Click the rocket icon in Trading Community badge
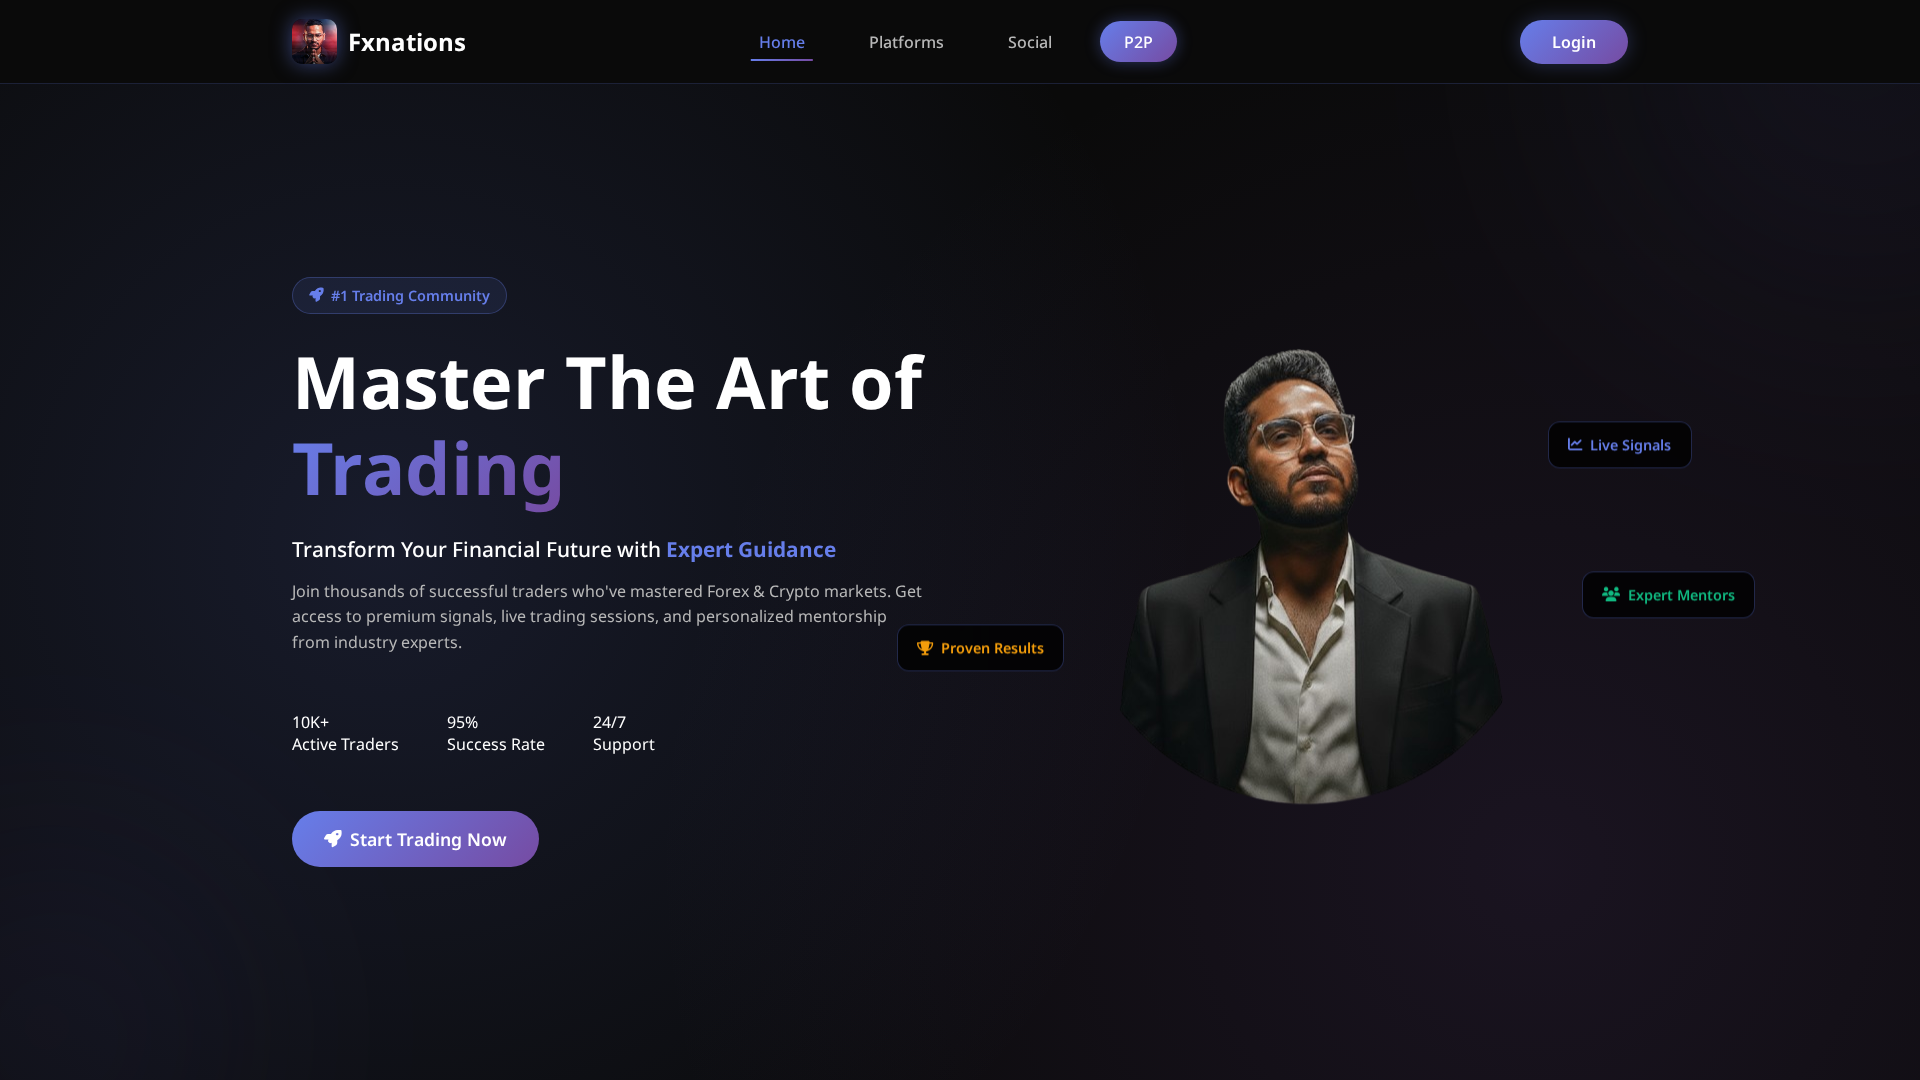 click(316, 295)
